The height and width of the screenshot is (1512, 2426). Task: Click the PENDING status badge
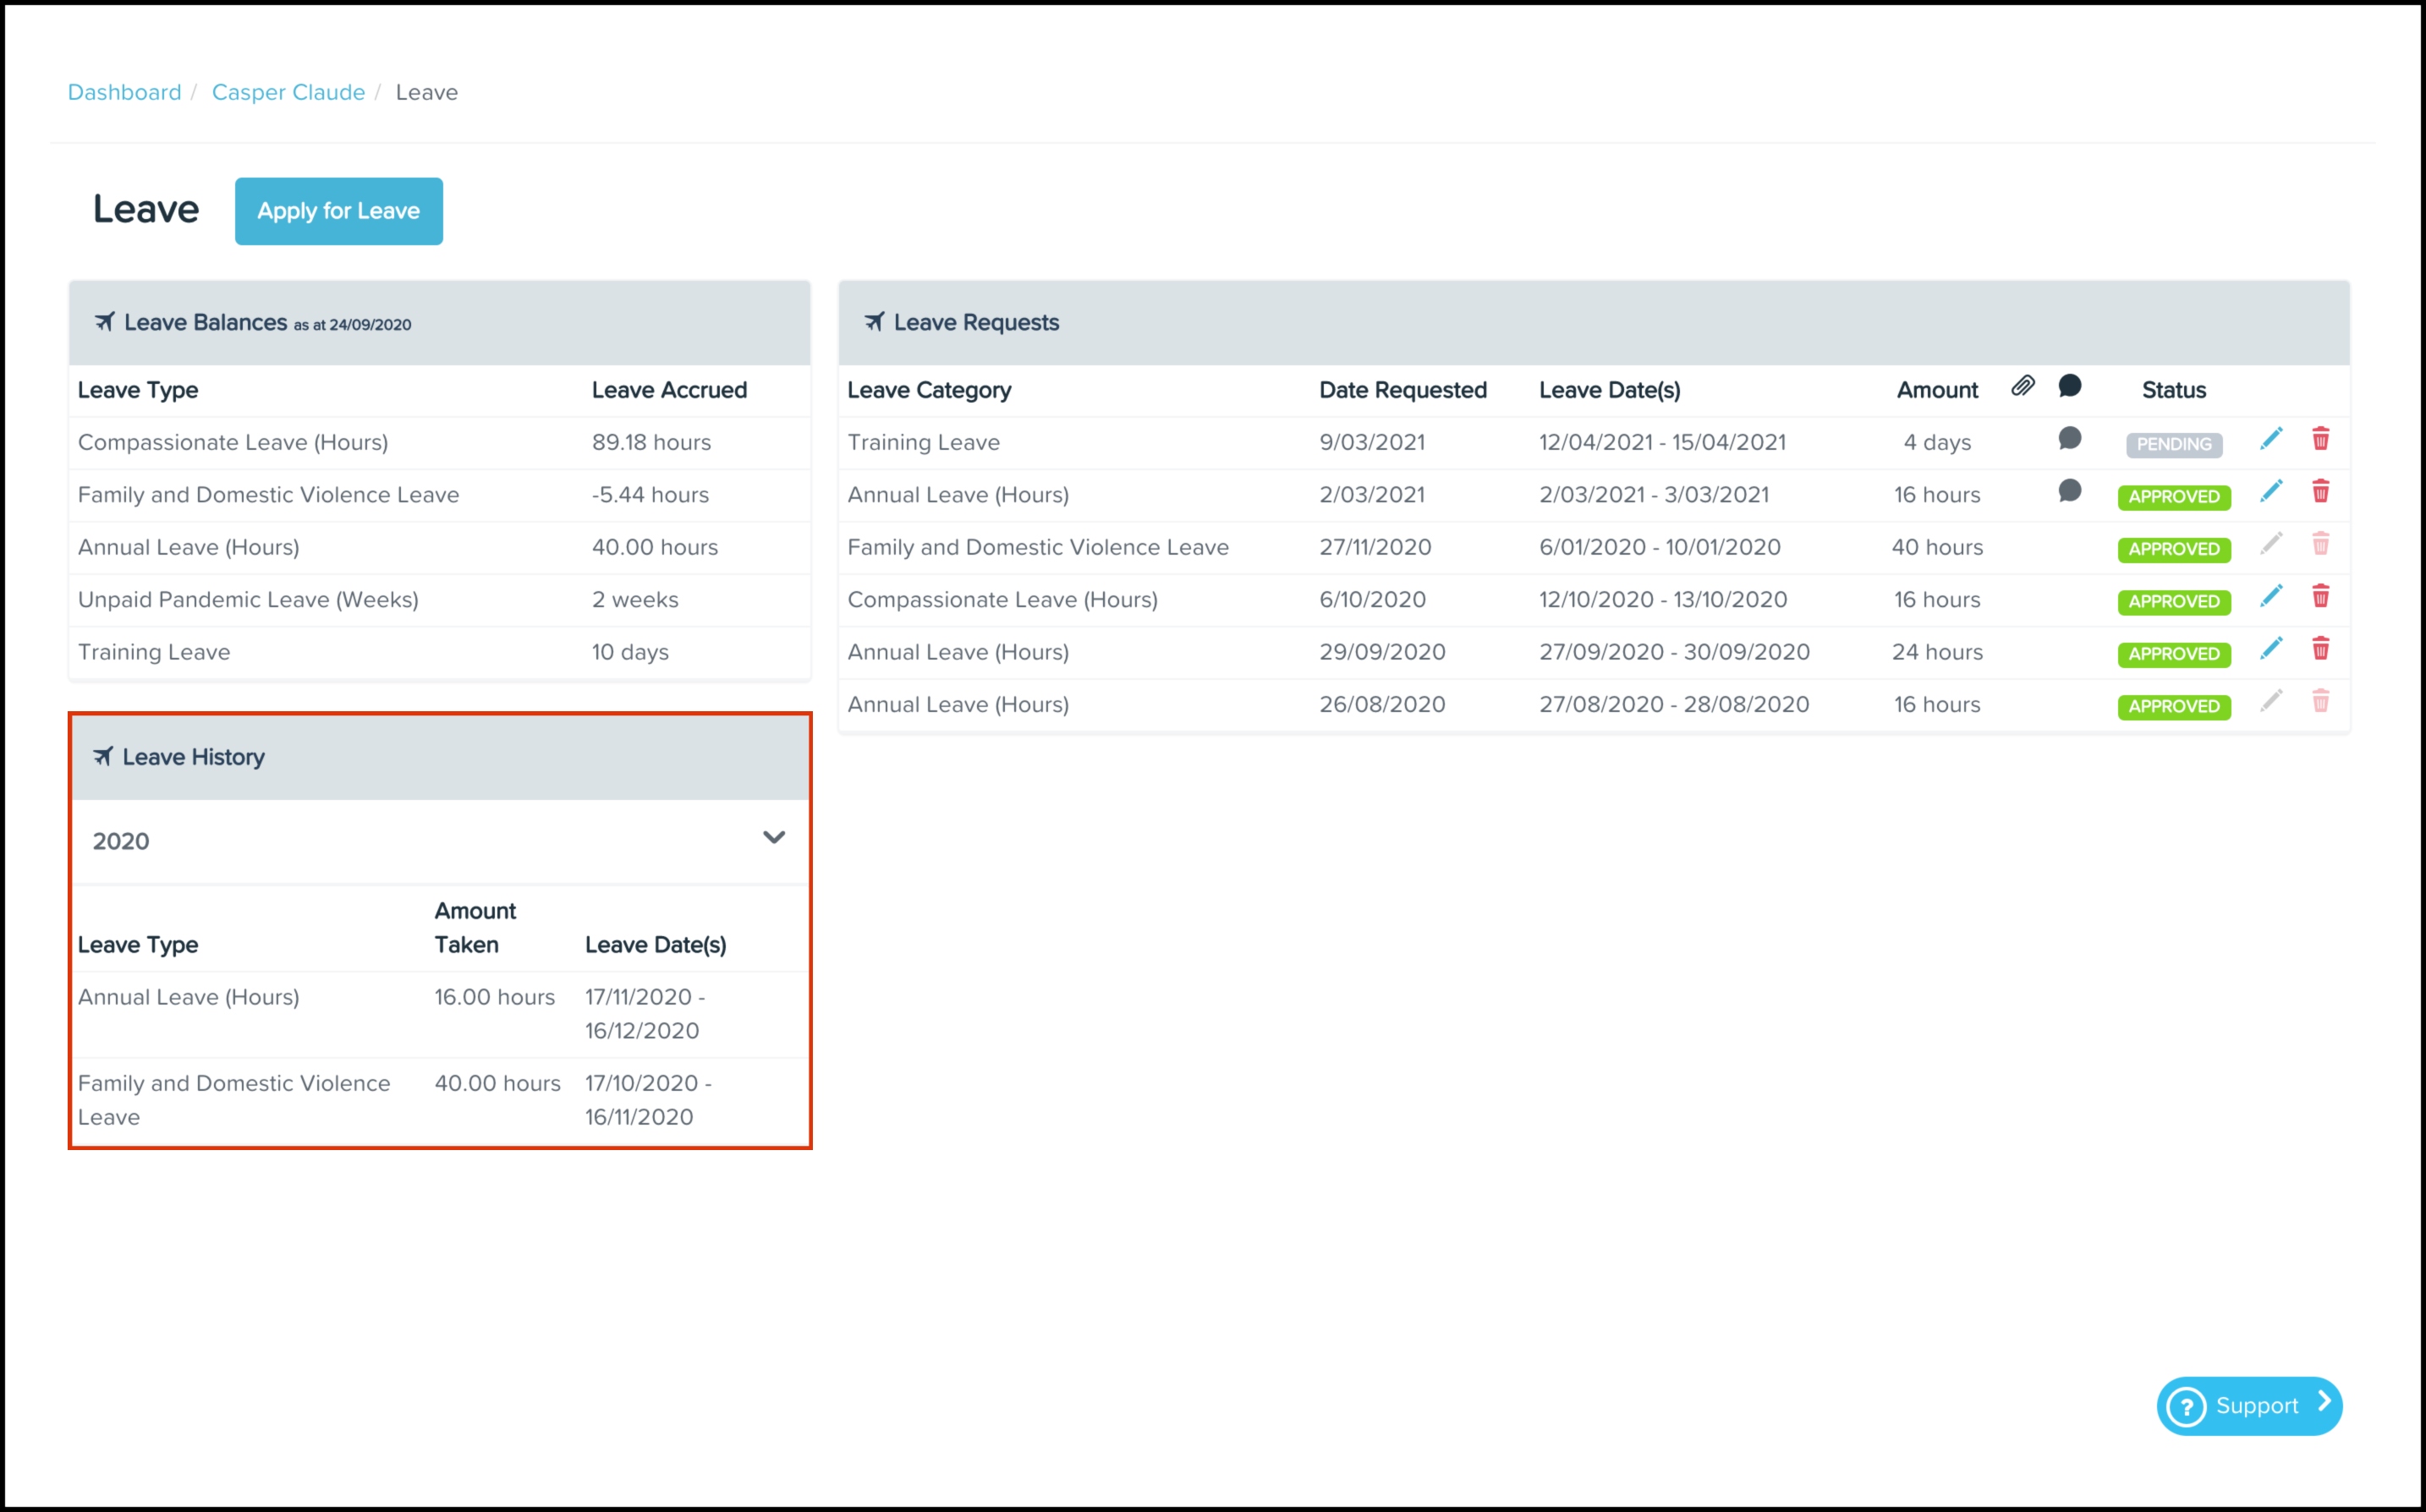pyautogui.click(x=2173, y=444)
